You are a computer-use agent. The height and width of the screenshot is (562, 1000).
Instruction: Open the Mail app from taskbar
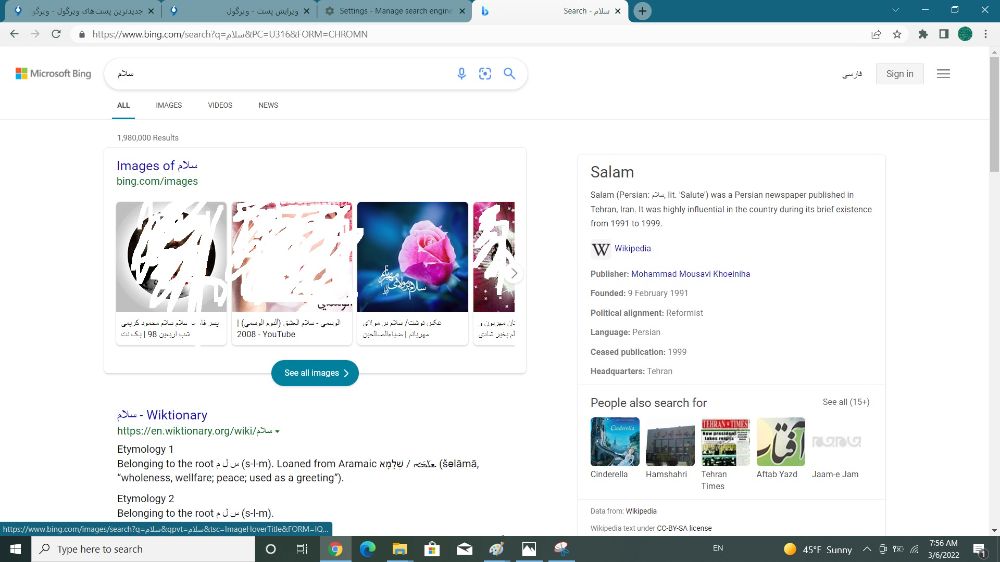pos(464,549)
